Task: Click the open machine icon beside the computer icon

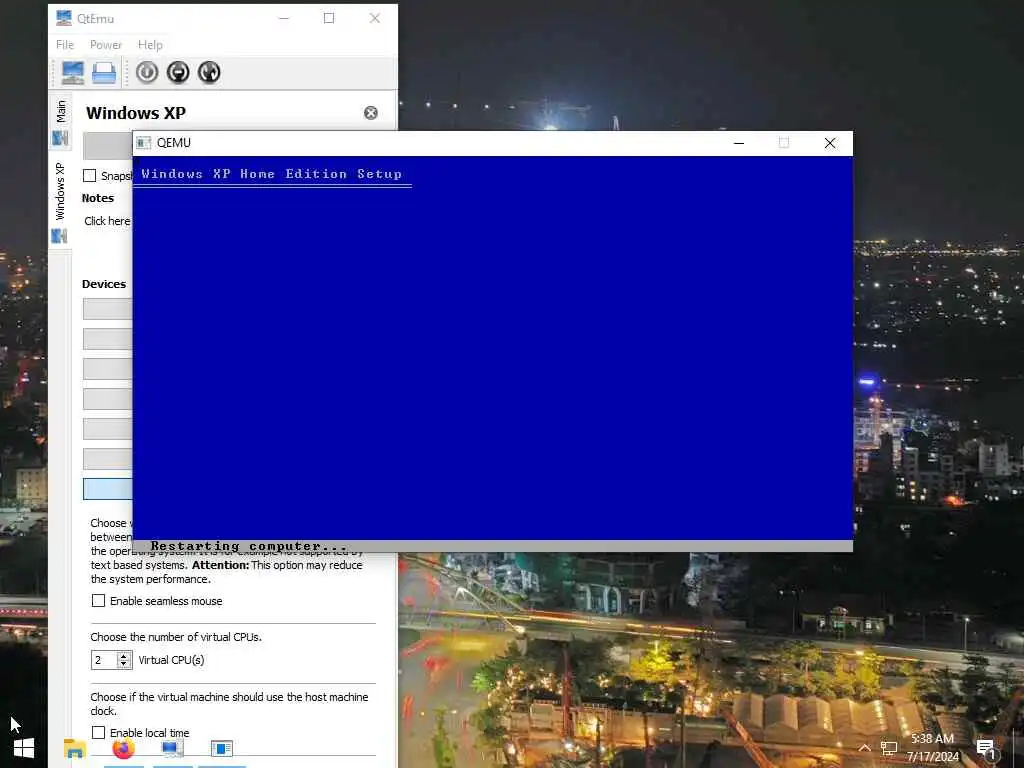Action: pos(104,72)
